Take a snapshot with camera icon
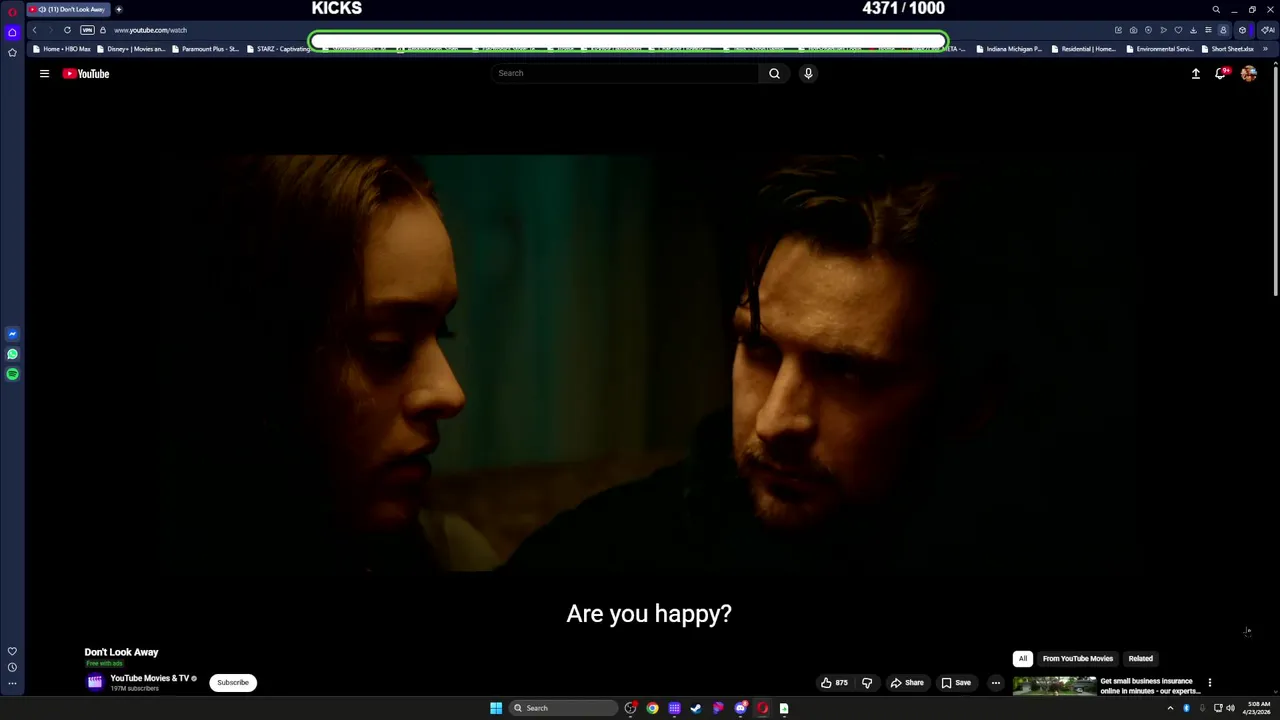 coord(1133,30)
